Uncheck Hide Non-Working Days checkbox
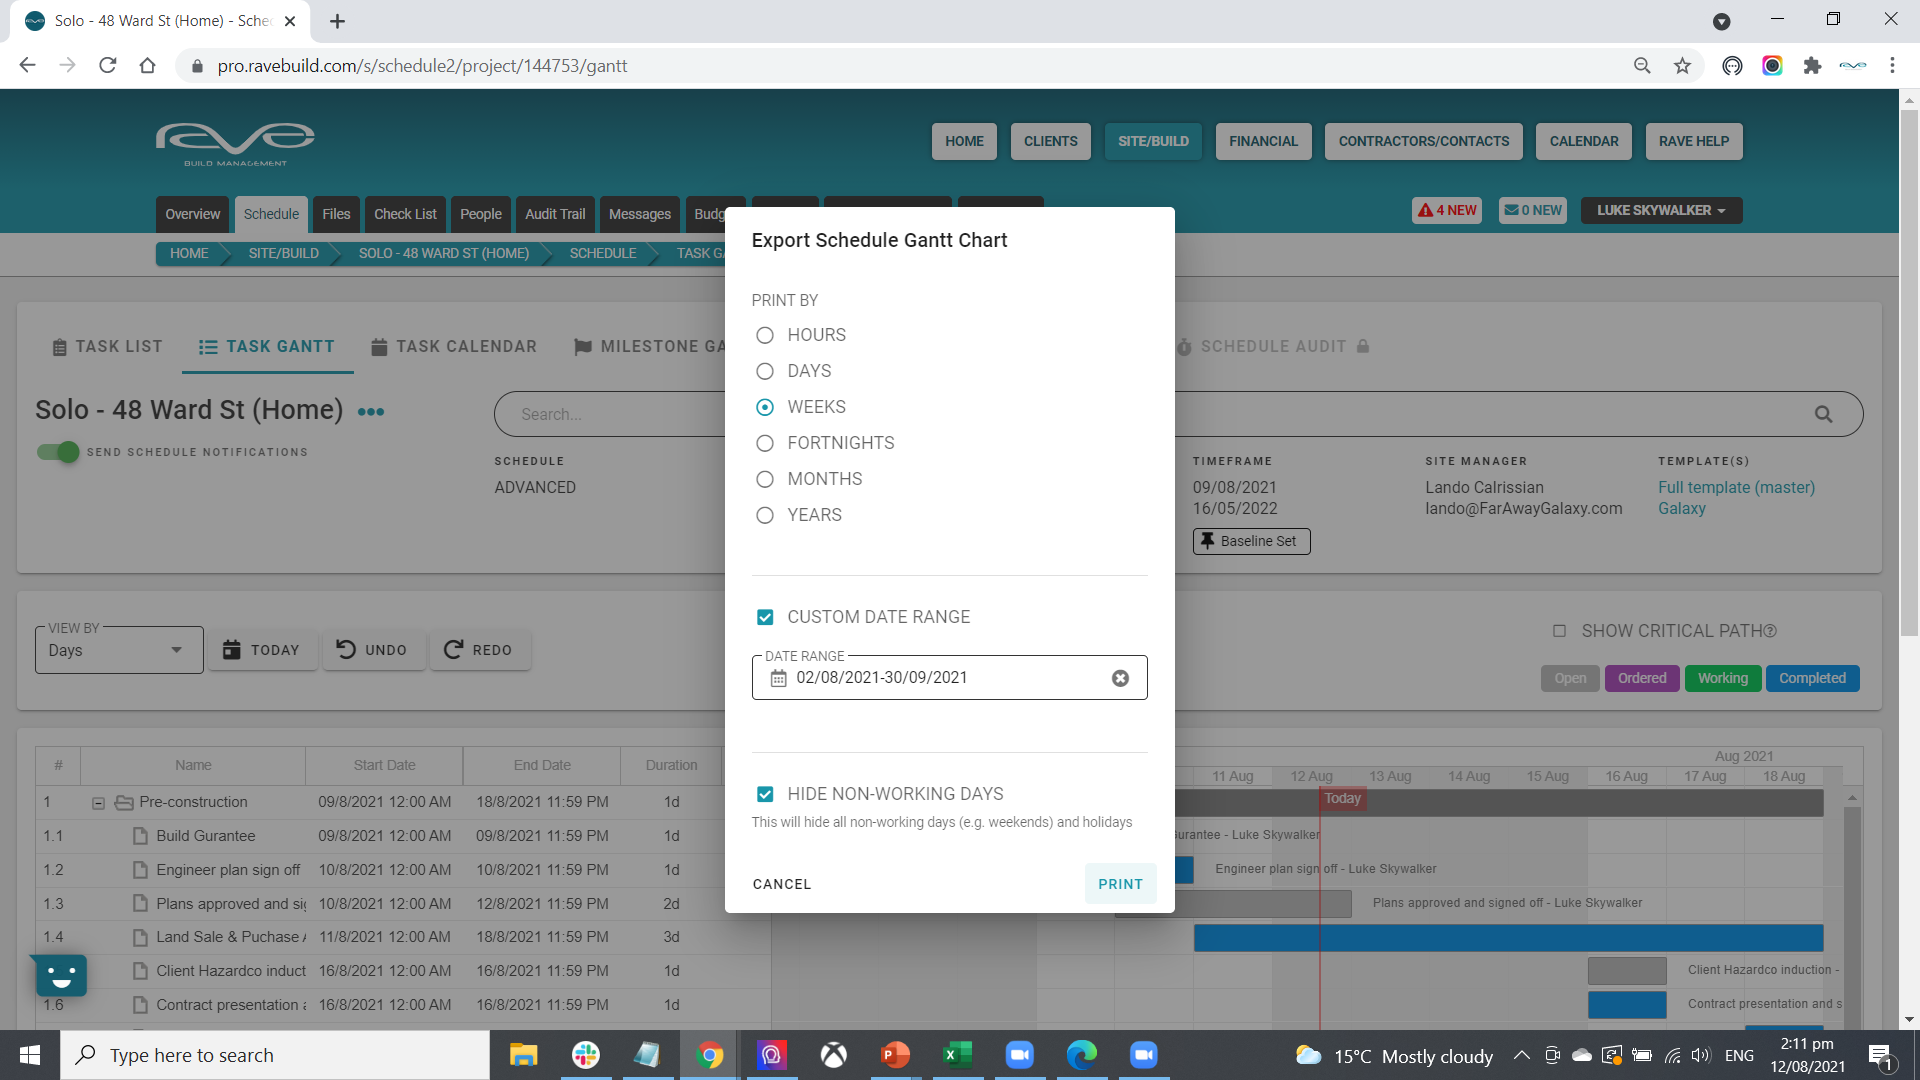Image resolution: width=1920 pixels, height=1080 pixels. tap(765, 794)
